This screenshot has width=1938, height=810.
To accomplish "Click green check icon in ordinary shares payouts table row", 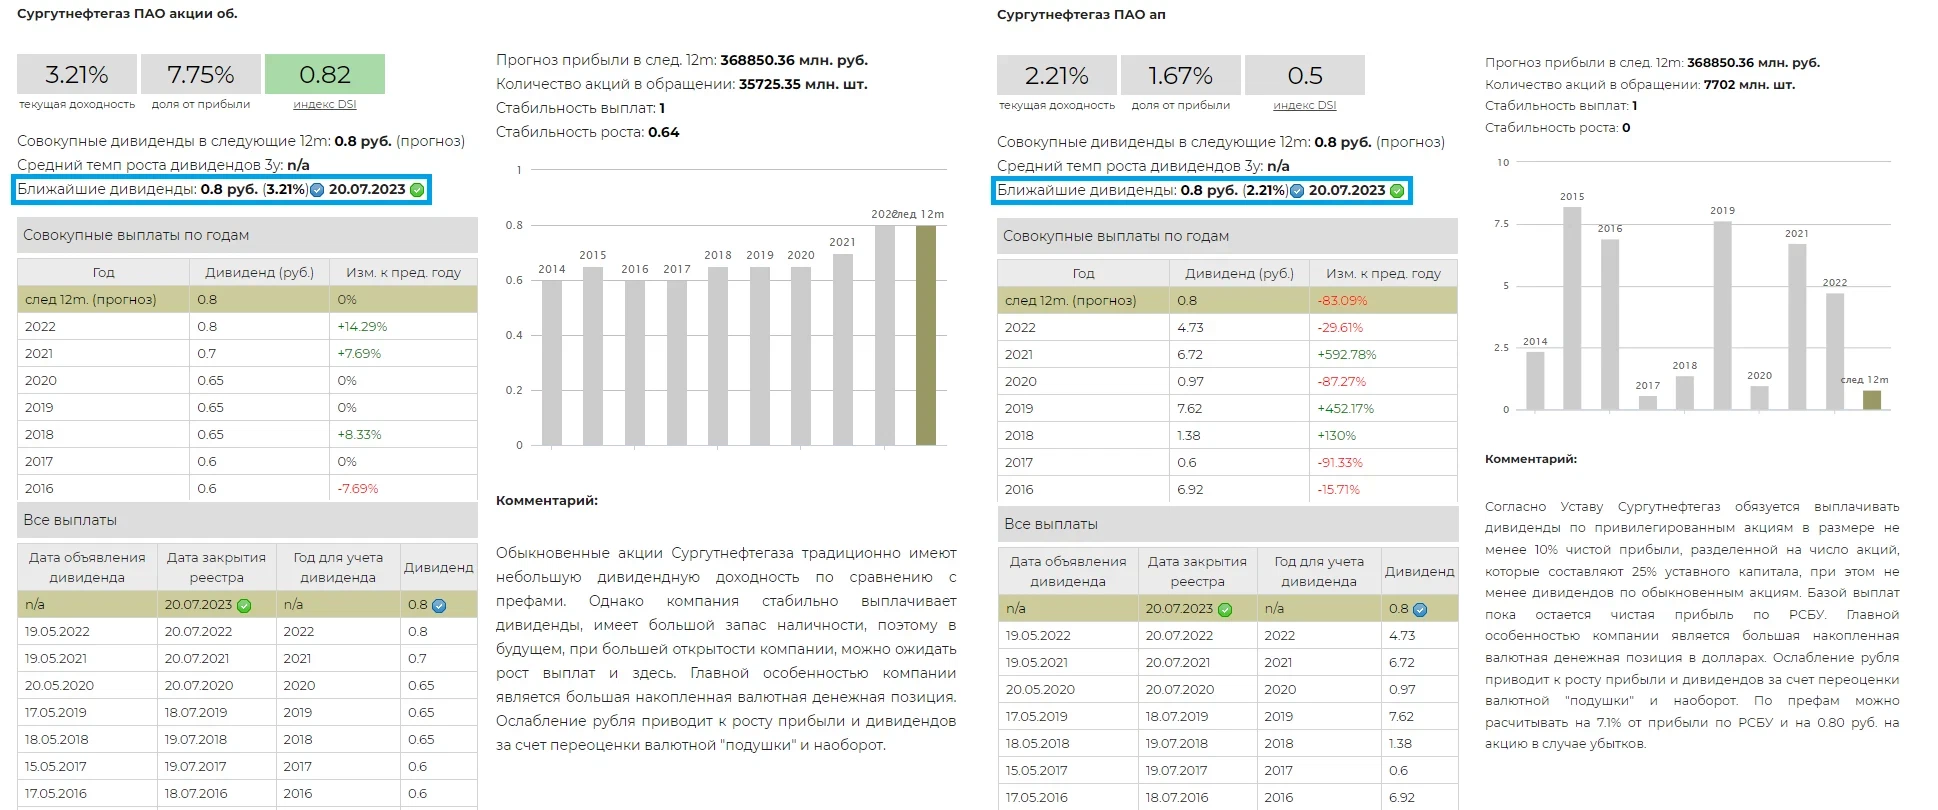I will [244, 605].
